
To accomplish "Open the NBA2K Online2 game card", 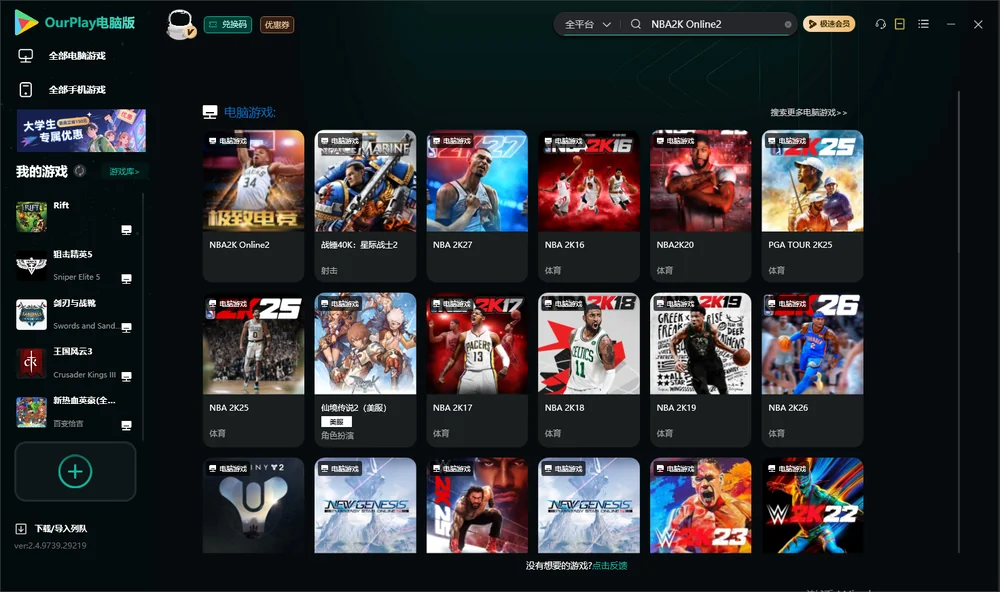I will [x=253, y=205].
